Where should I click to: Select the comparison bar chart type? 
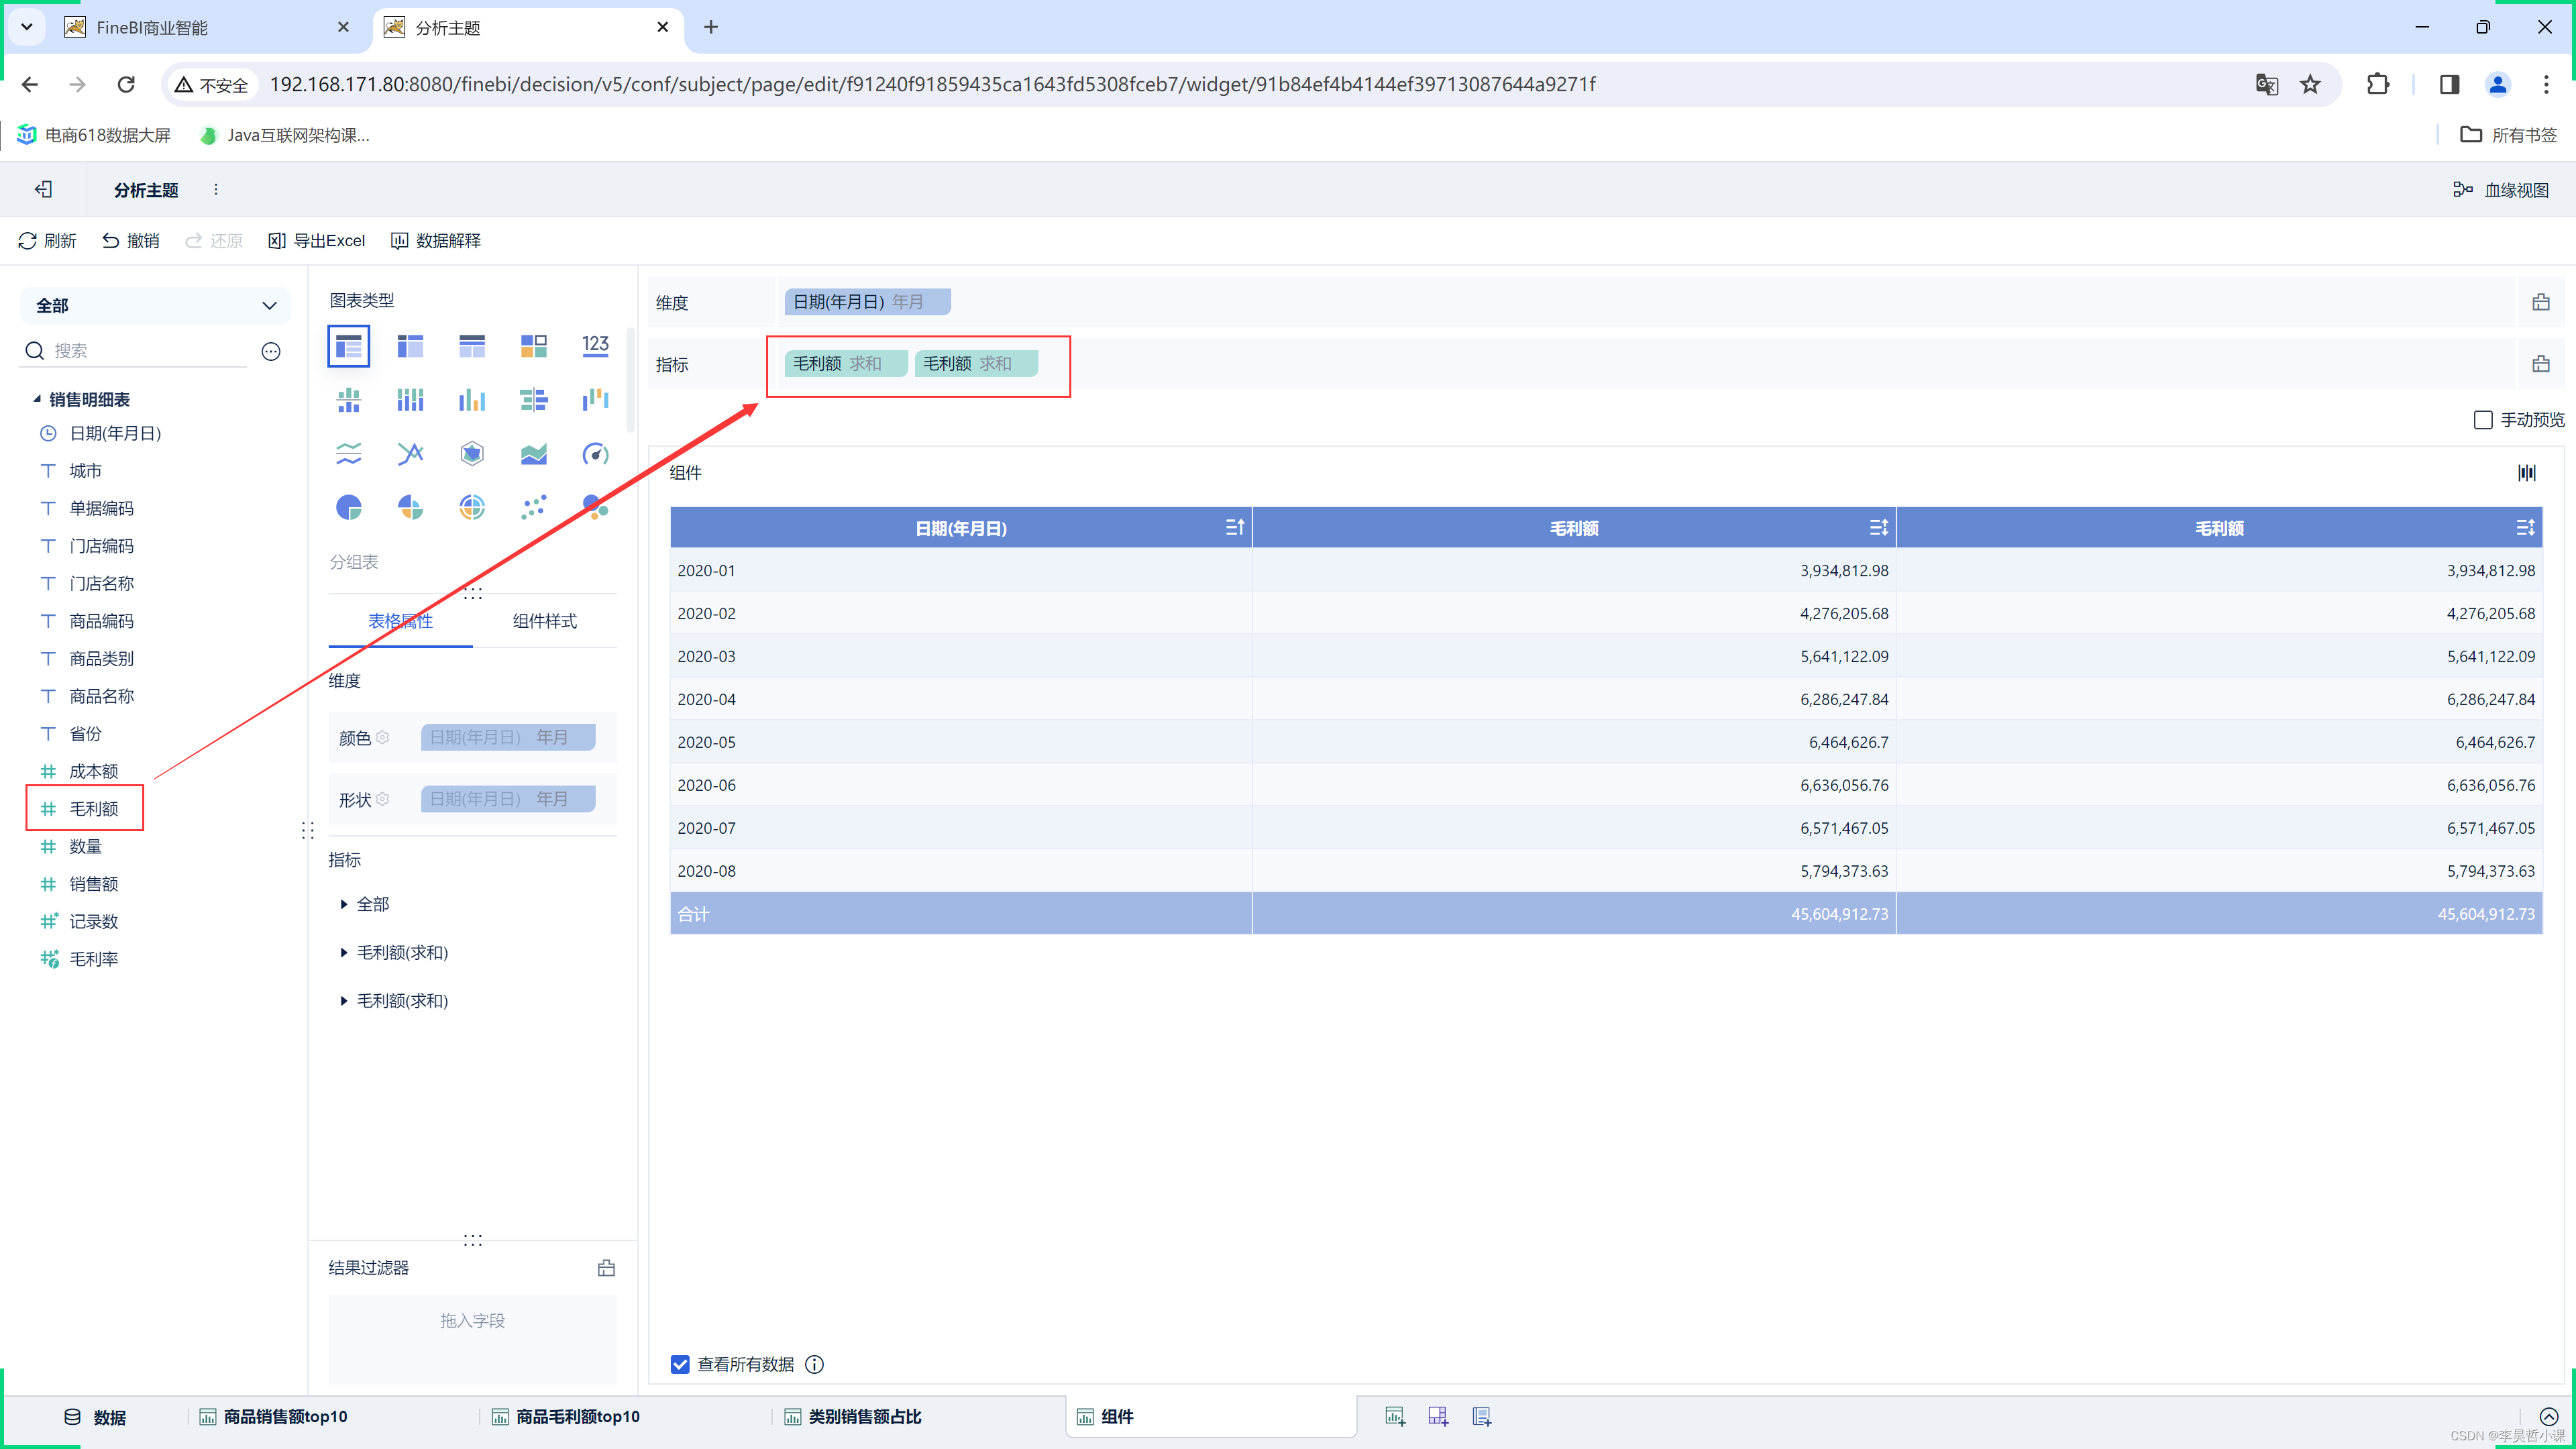tap(534, 400)
